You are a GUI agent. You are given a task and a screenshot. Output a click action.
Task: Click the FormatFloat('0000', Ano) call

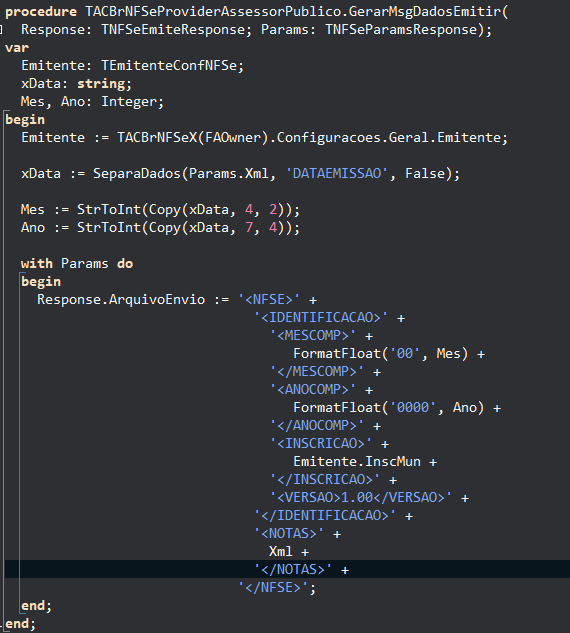pos(389,407)
